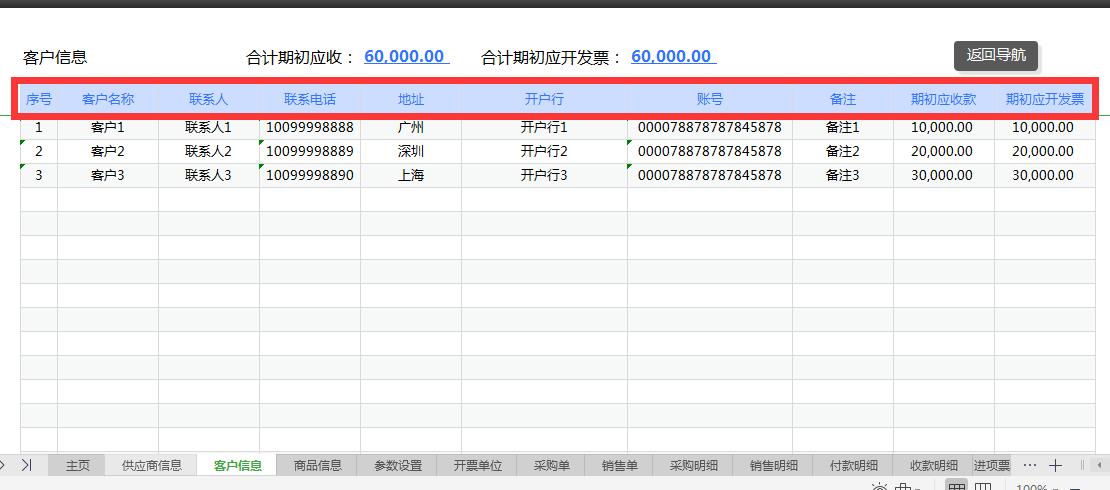Switch to the 采购单 sheet tab

click(x=551, y=465)
